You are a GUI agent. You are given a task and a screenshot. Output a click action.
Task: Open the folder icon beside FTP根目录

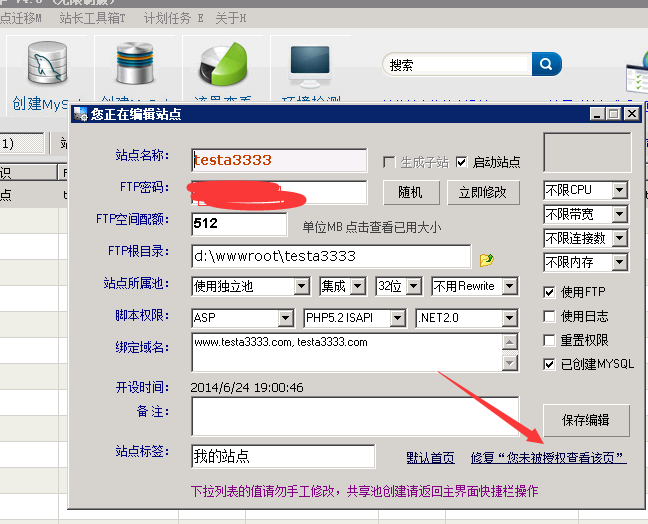487,259
